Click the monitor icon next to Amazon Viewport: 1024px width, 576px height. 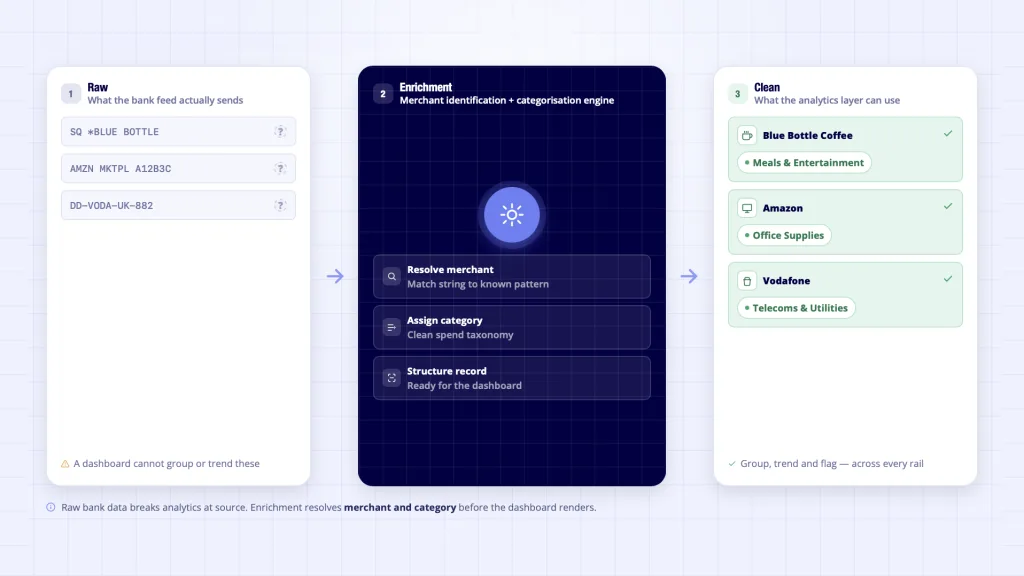point(747,208)
